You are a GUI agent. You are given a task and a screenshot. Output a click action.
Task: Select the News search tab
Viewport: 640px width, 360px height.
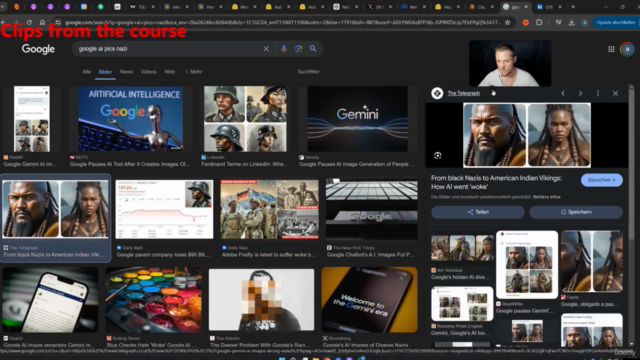(126, 72)
